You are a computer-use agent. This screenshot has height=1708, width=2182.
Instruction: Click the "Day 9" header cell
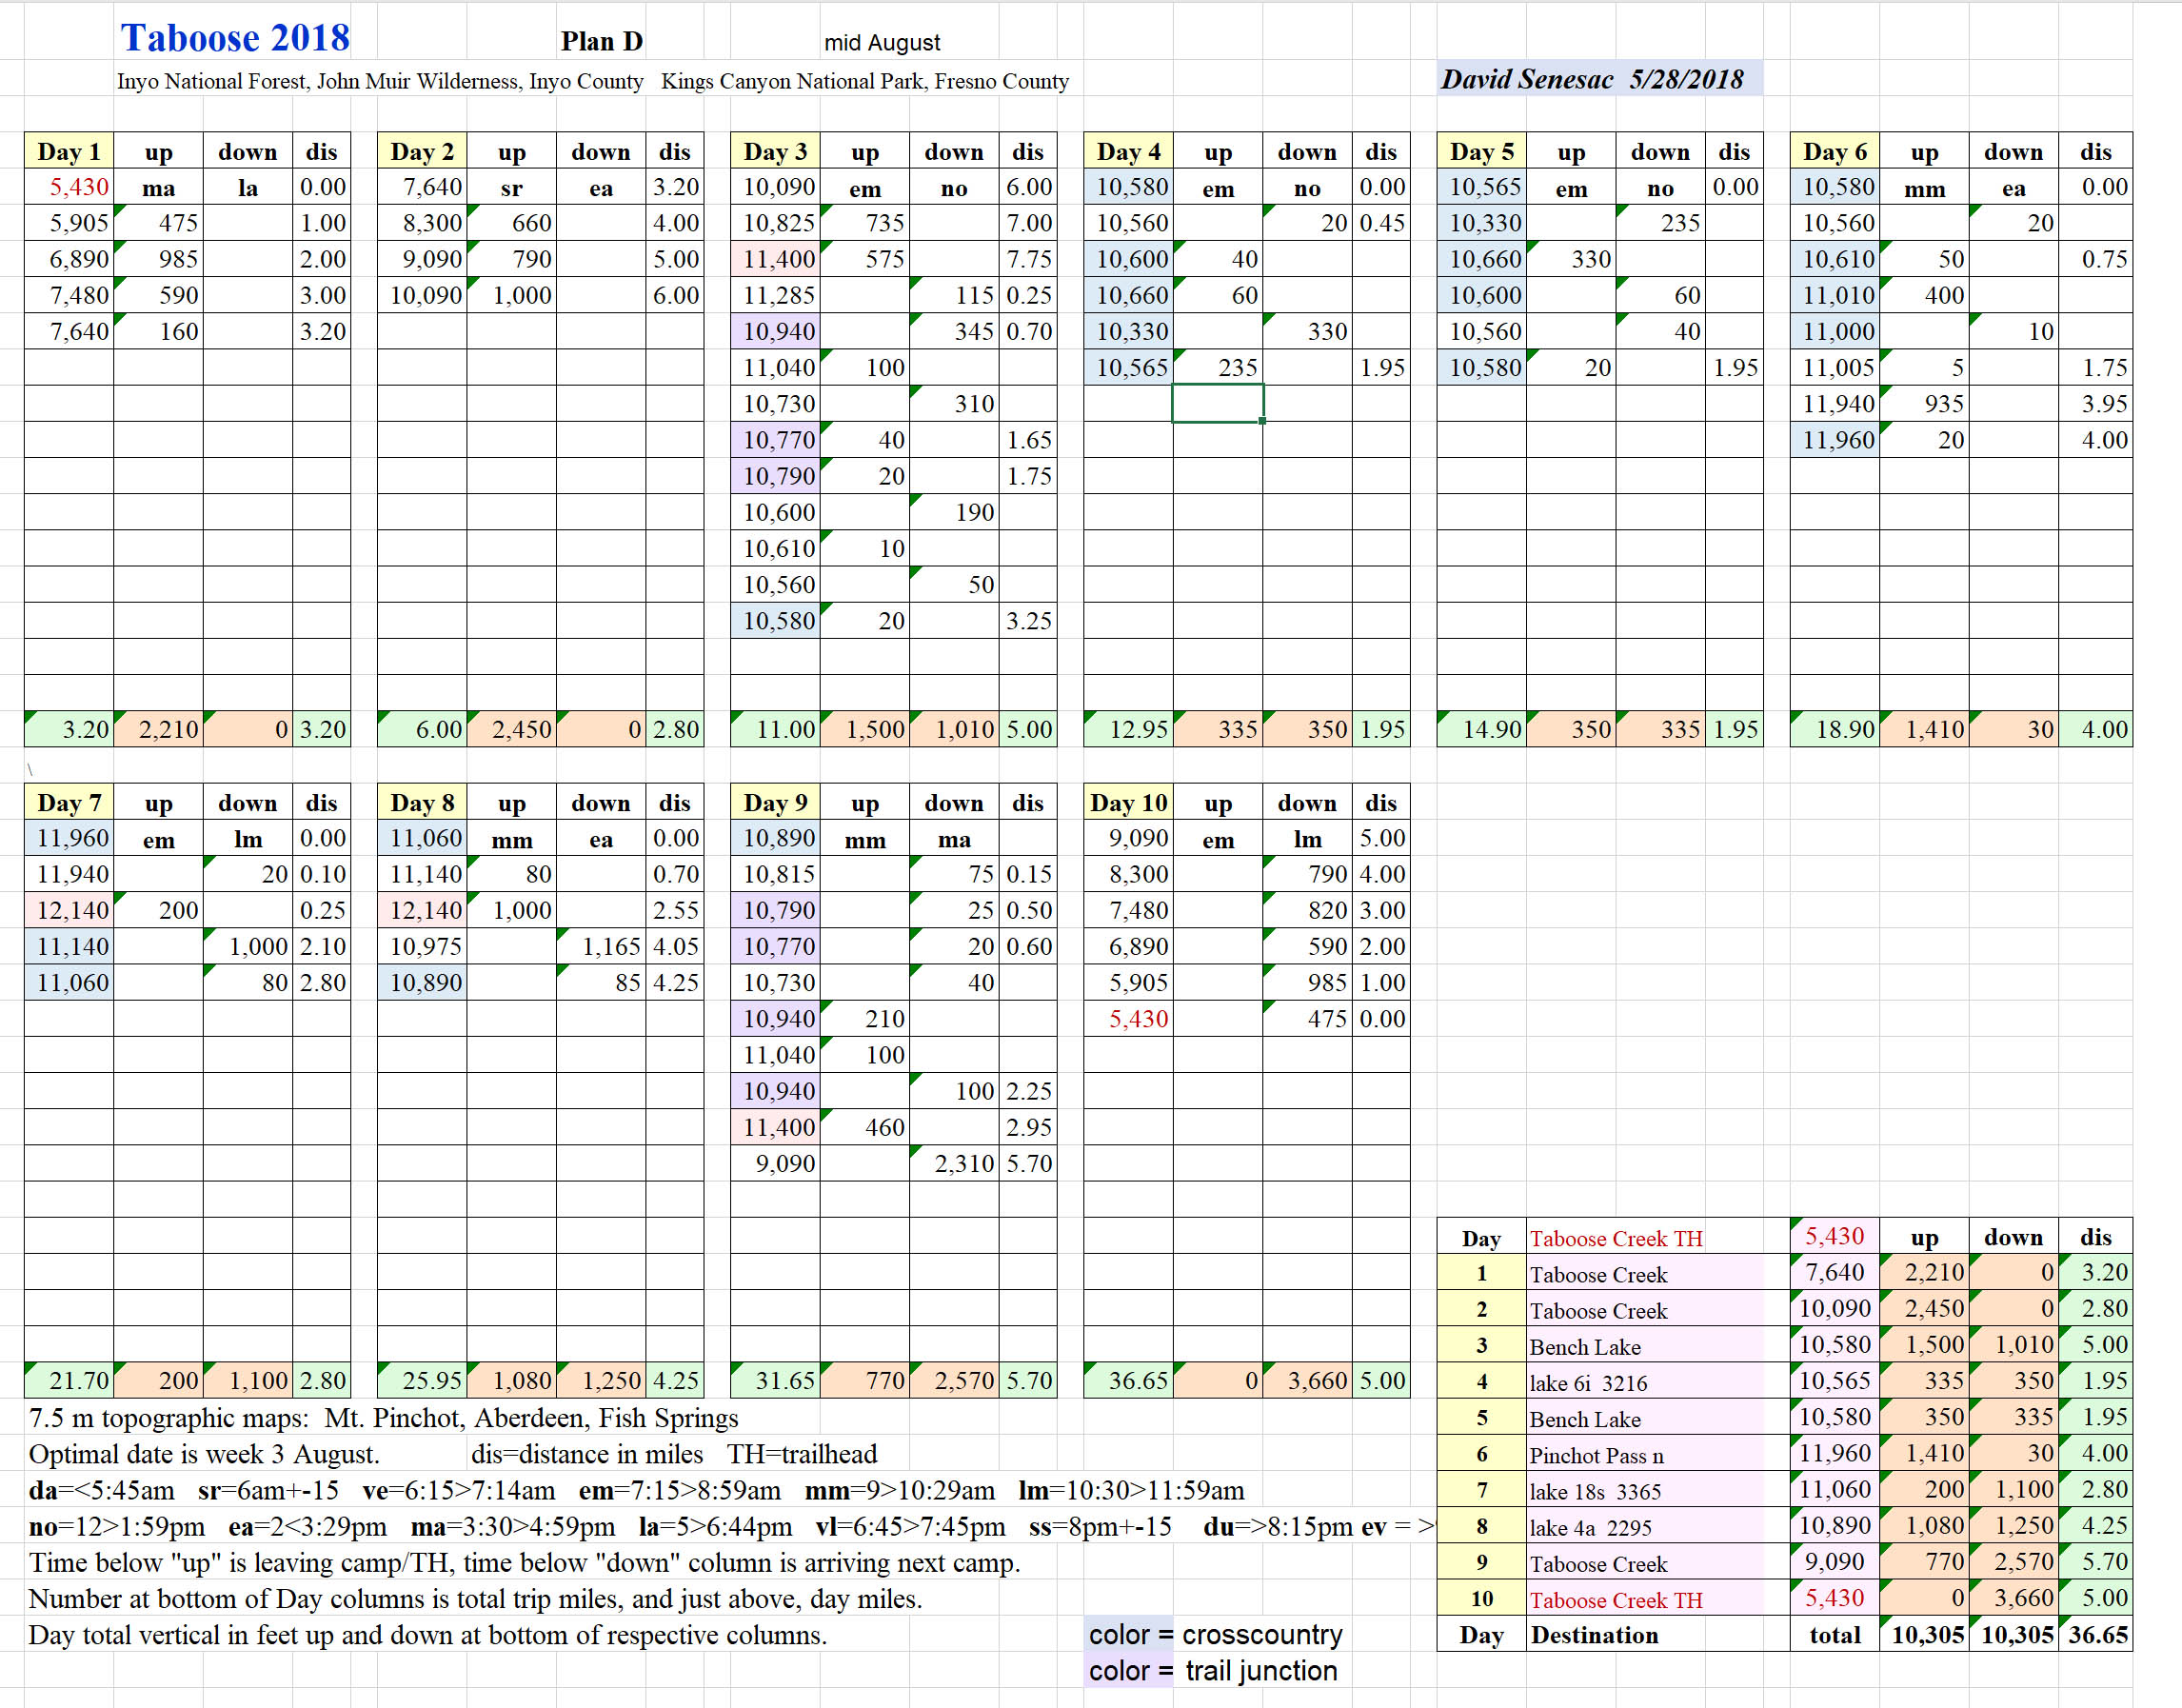(775, 802)
